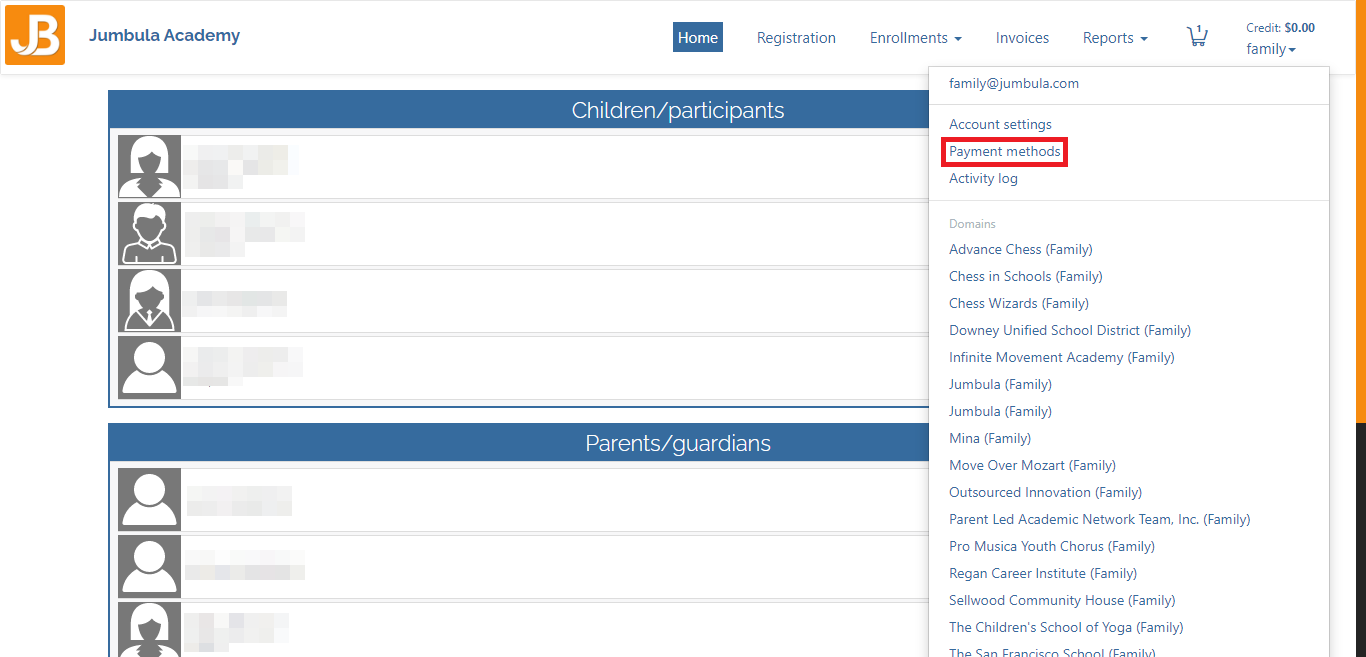Screen dimensions: 1366x657
Task: Switch to Advance Chess (Family) domain
Action: pyautogui.click(x=1021, y=250)
